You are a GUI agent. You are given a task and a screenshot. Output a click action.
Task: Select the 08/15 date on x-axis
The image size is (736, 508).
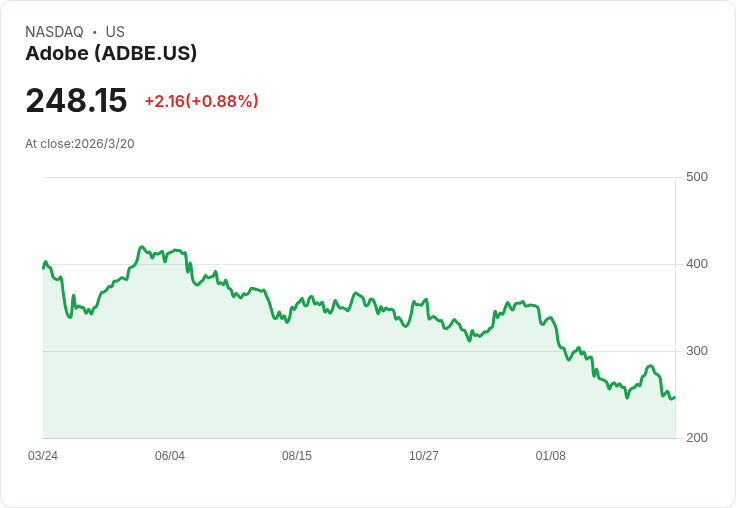[x=297, y=456]
